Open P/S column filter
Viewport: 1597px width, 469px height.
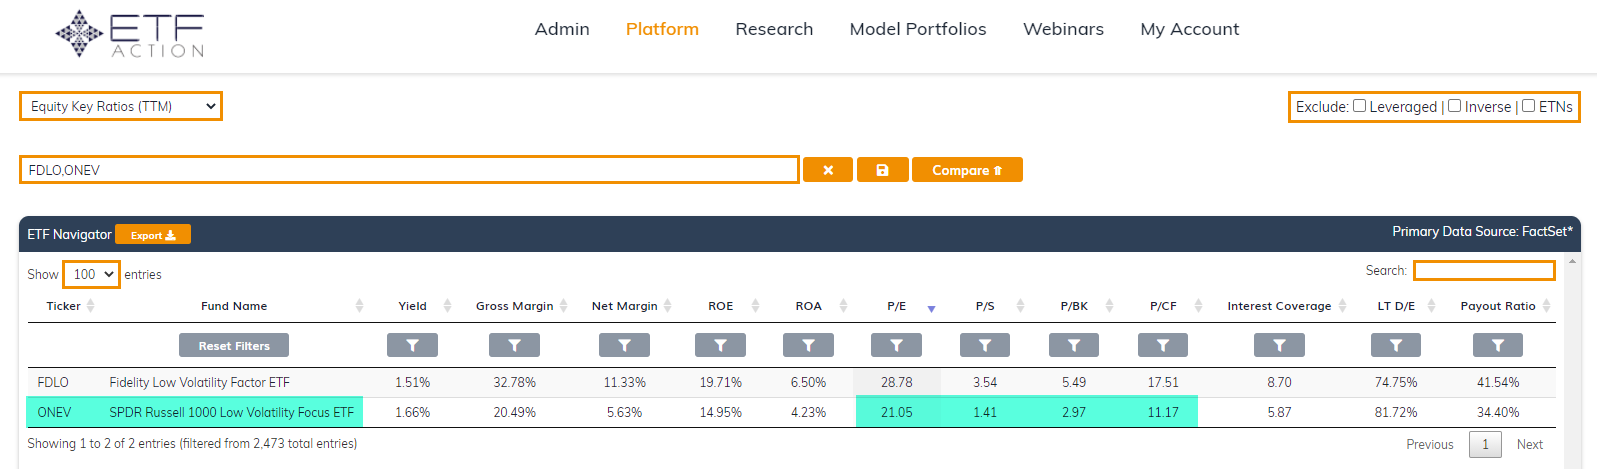click(x=985, y=345)
